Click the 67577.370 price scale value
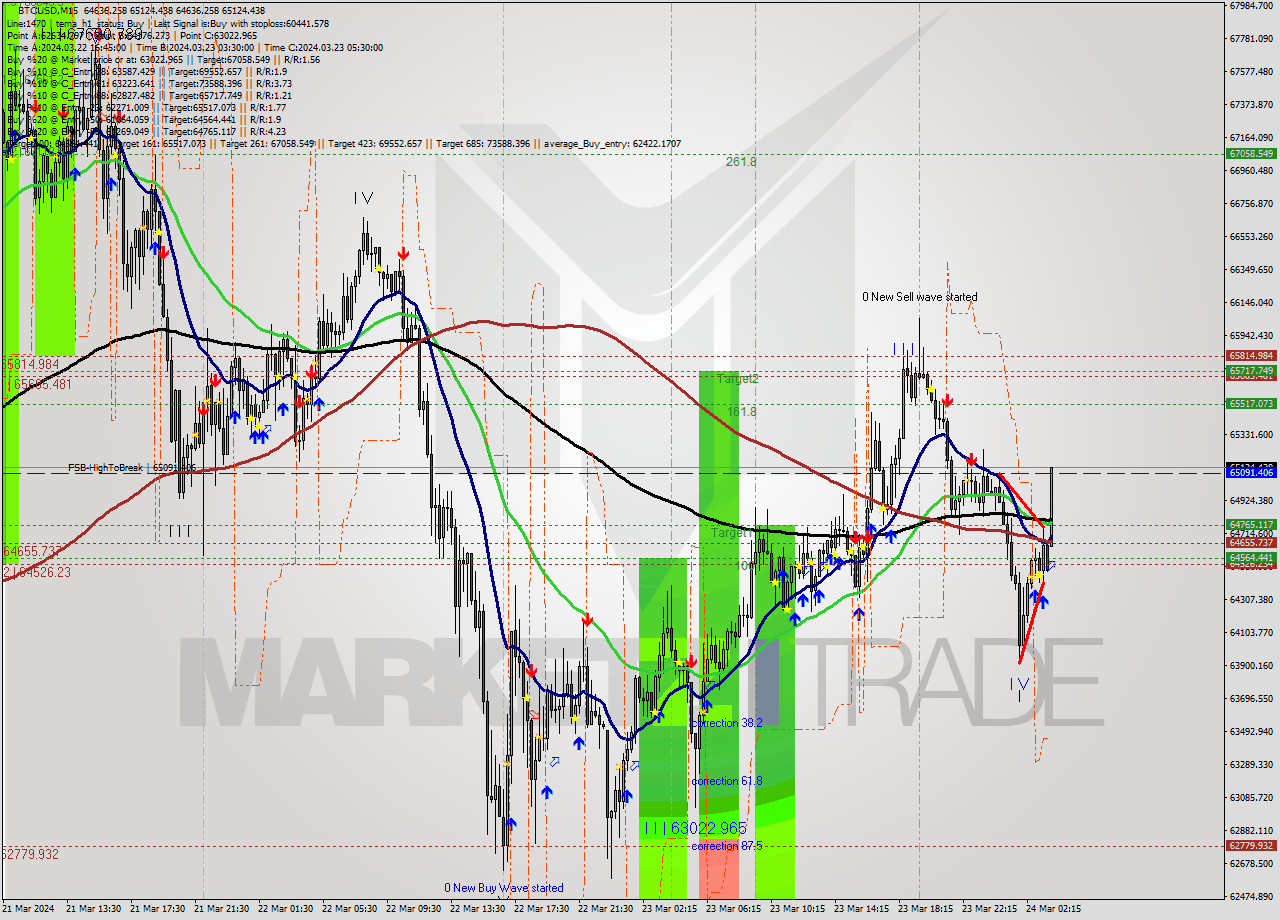Screen dimensions: 1280x920 point(1252,71)
